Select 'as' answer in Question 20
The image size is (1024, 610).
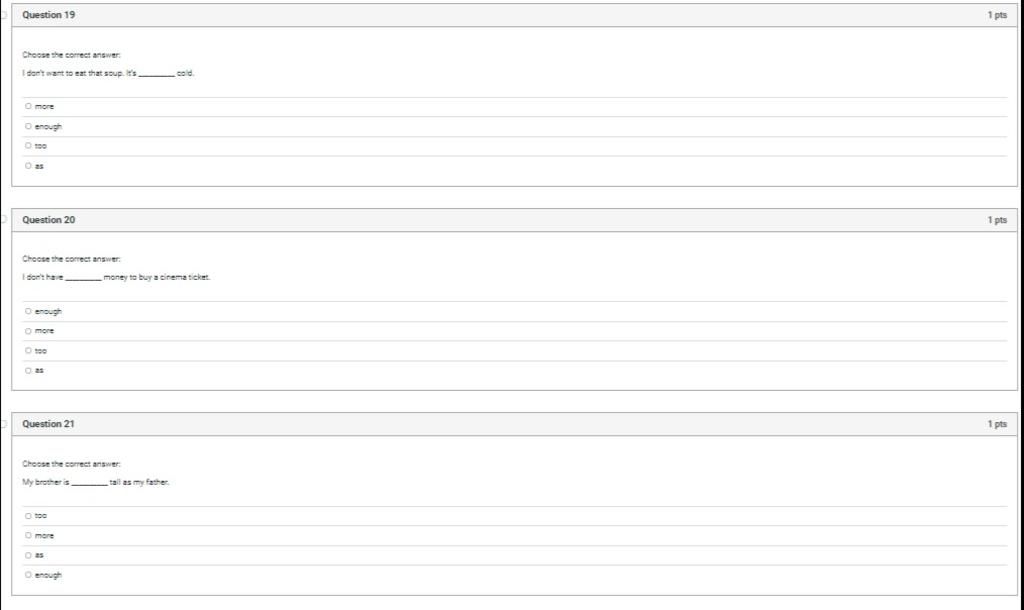(28, 370)
